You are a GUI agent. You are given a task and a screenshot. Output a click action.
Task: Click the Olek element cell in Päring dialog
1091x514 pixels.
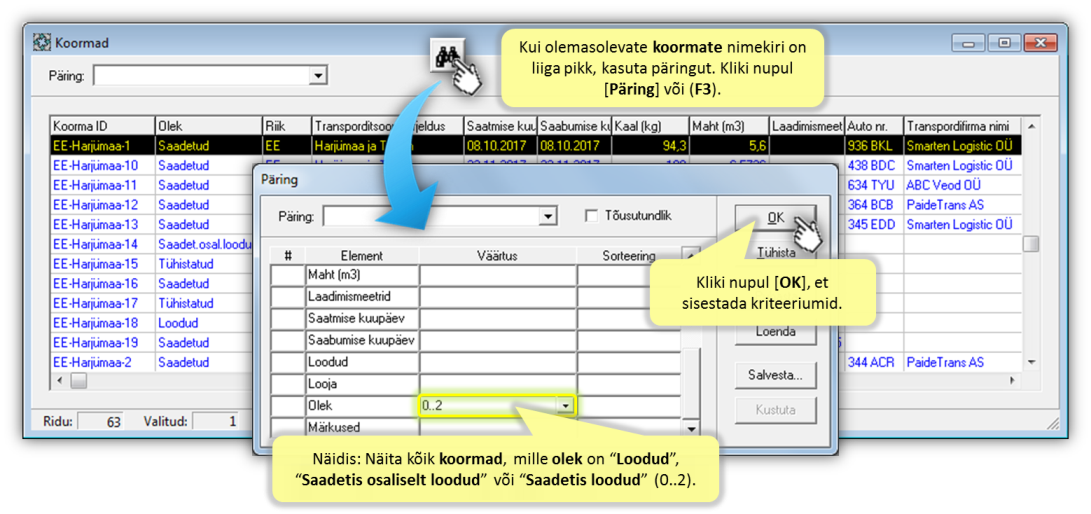point(362,405)
